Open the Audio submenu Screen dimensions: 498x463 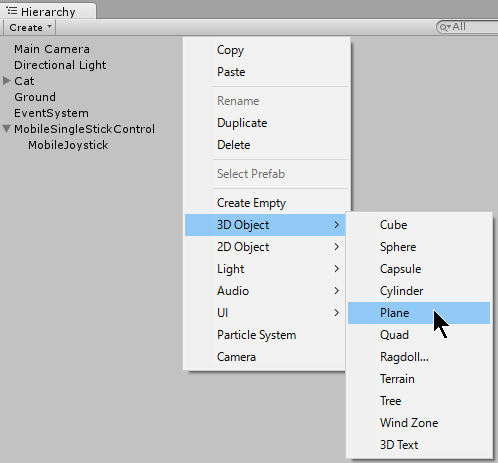pos(265,291)
